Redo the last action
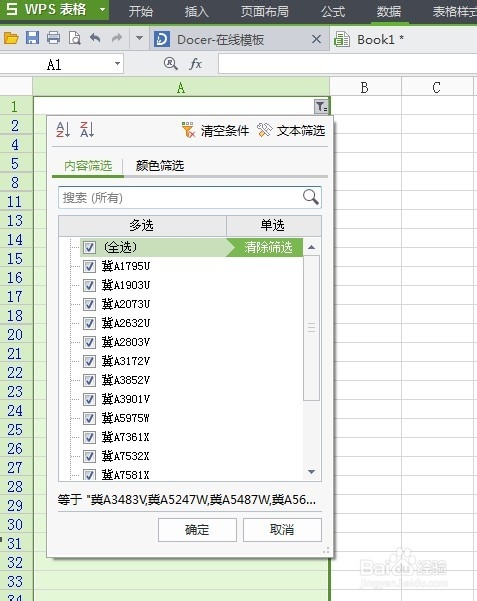477x601 pixels. click(x=117, y=38)
